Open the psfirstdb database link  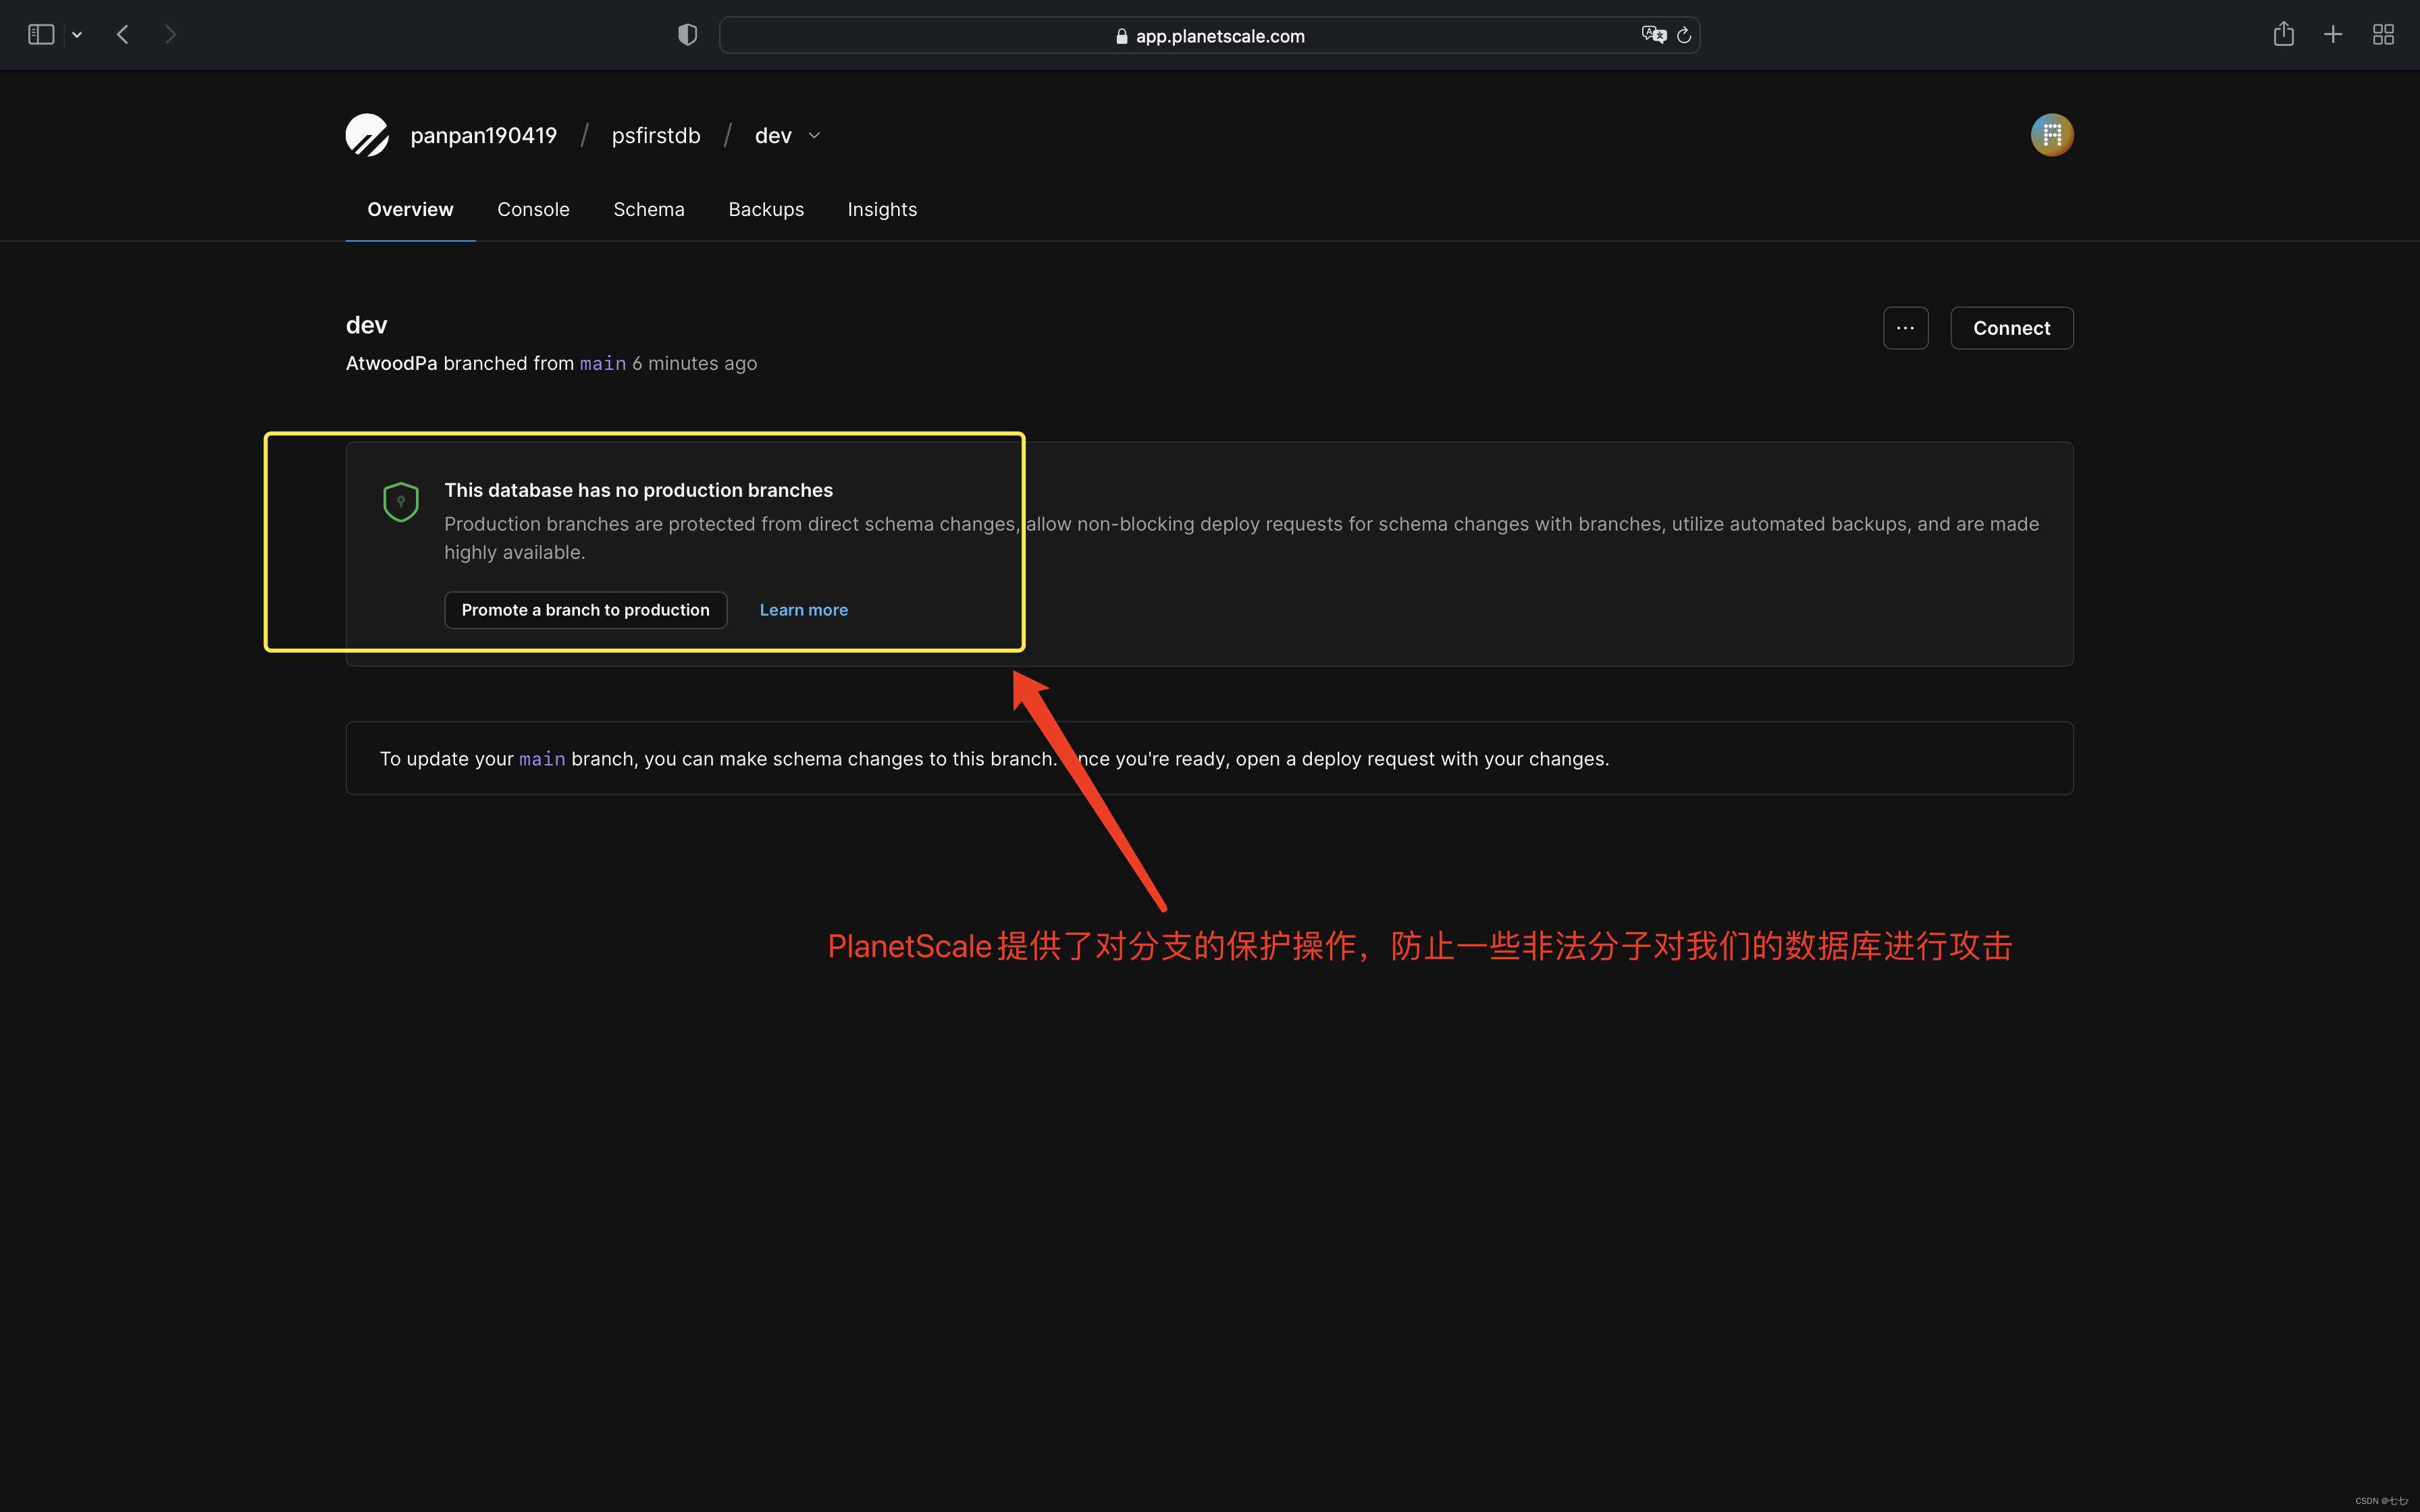(x=656, y=135)
